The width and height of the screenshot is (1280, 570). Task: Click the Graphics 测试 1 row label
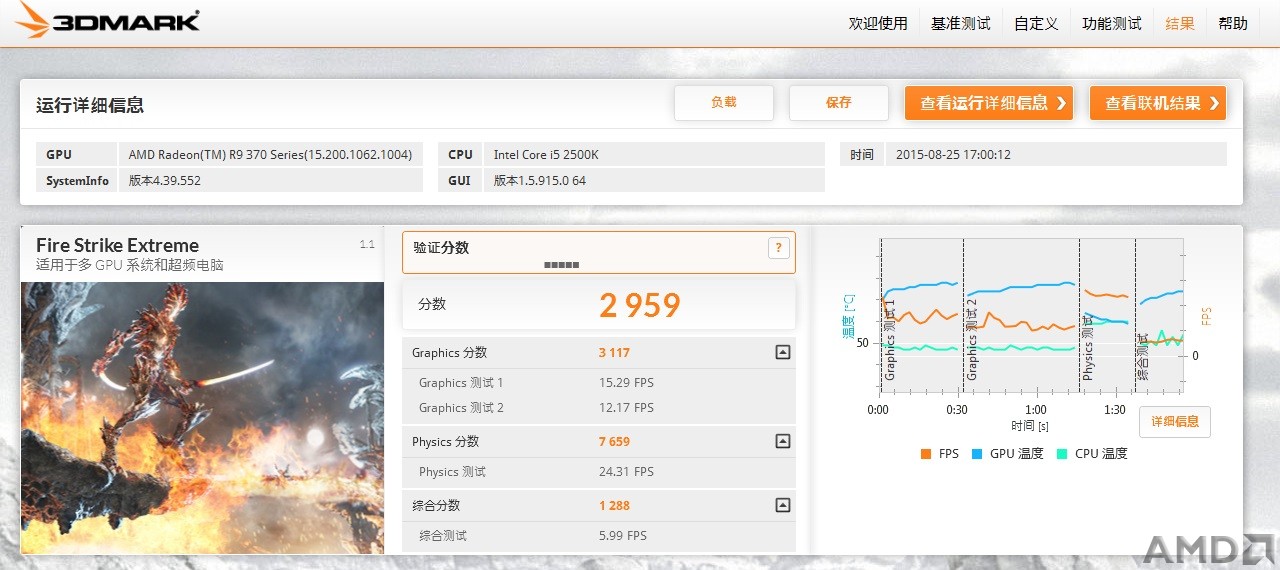pyautogui.click(x=461, y=383)
